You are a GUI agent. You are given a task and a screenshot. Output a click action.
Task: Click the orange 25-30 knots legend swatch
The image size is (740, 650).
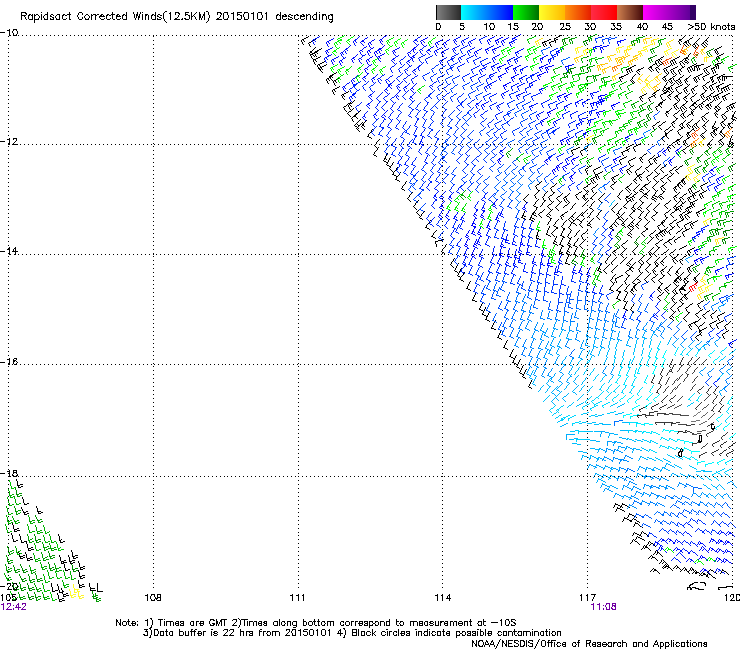click(x=578, y=12)
